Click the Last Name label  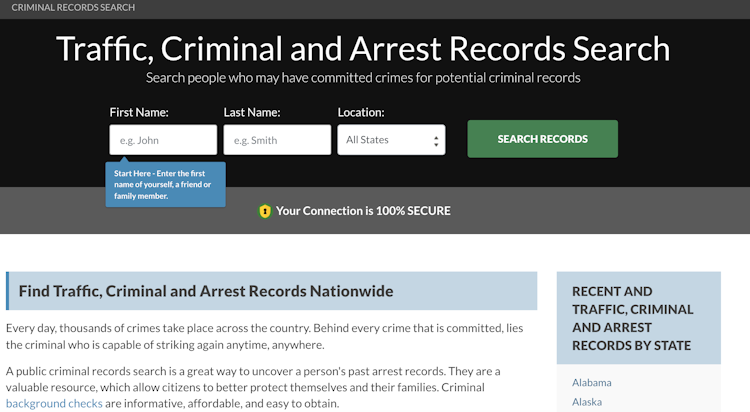252,112
